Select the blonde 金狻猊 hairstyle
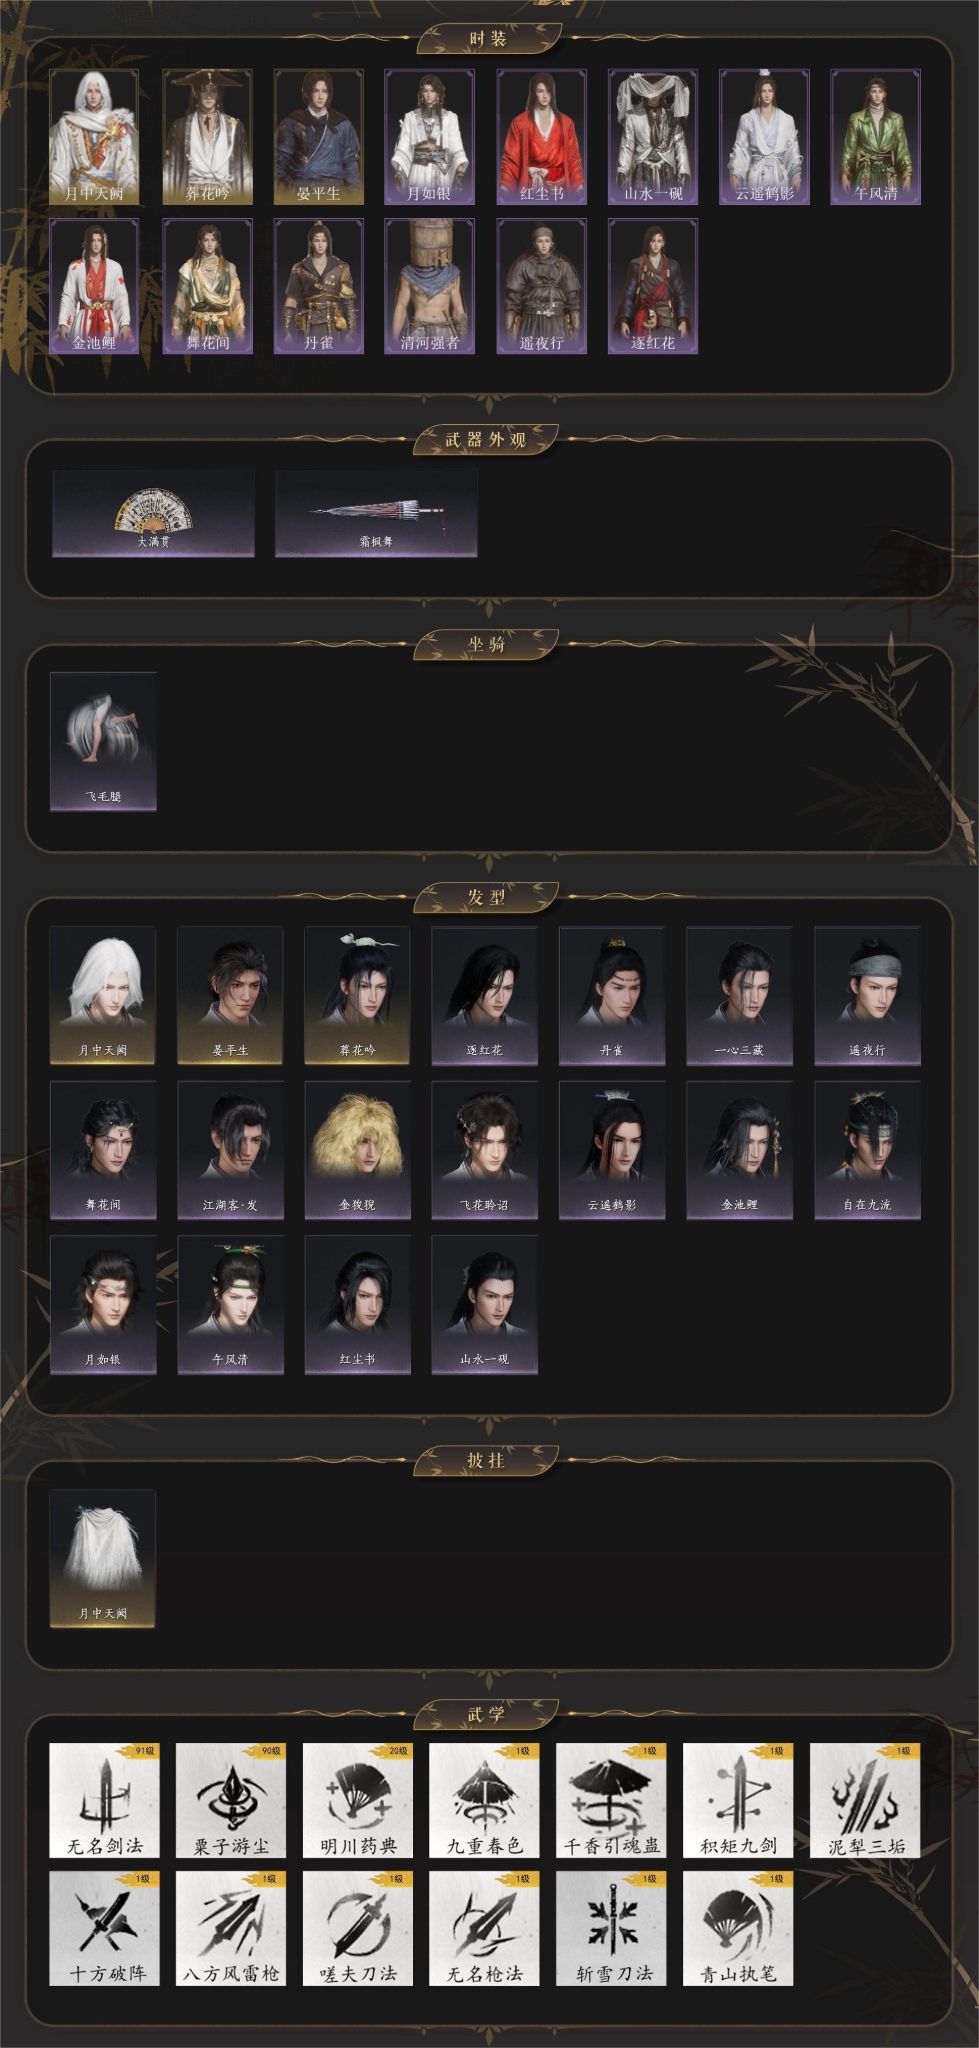 point(357,1150)
